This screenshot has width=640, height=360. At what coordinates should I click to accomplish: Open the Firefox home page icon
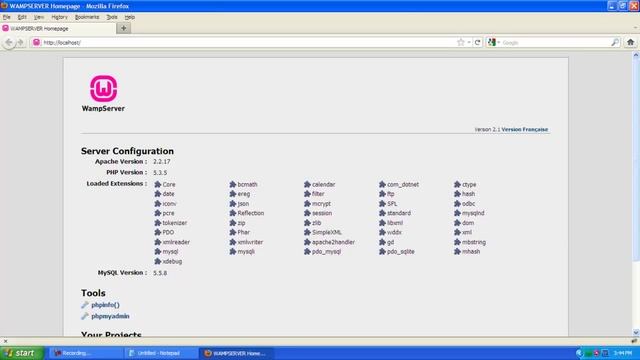tap(630, 42)
